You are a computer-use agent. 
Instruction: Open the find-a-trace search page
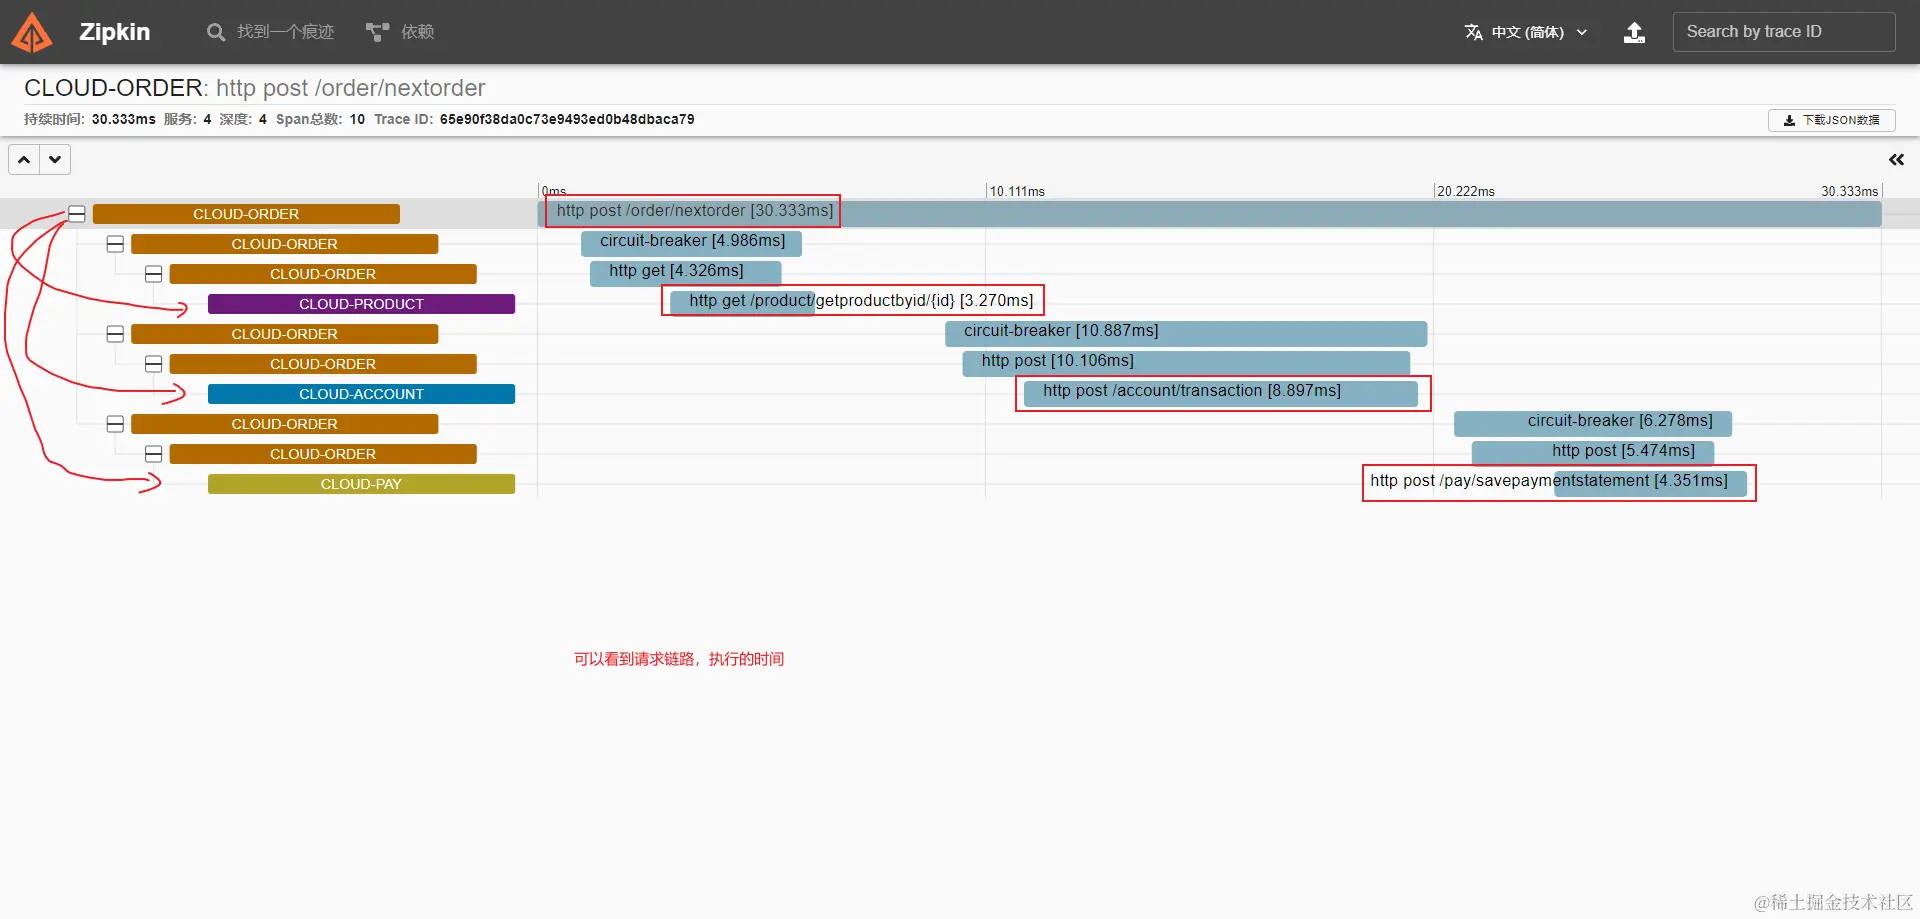tap(270, 32)
